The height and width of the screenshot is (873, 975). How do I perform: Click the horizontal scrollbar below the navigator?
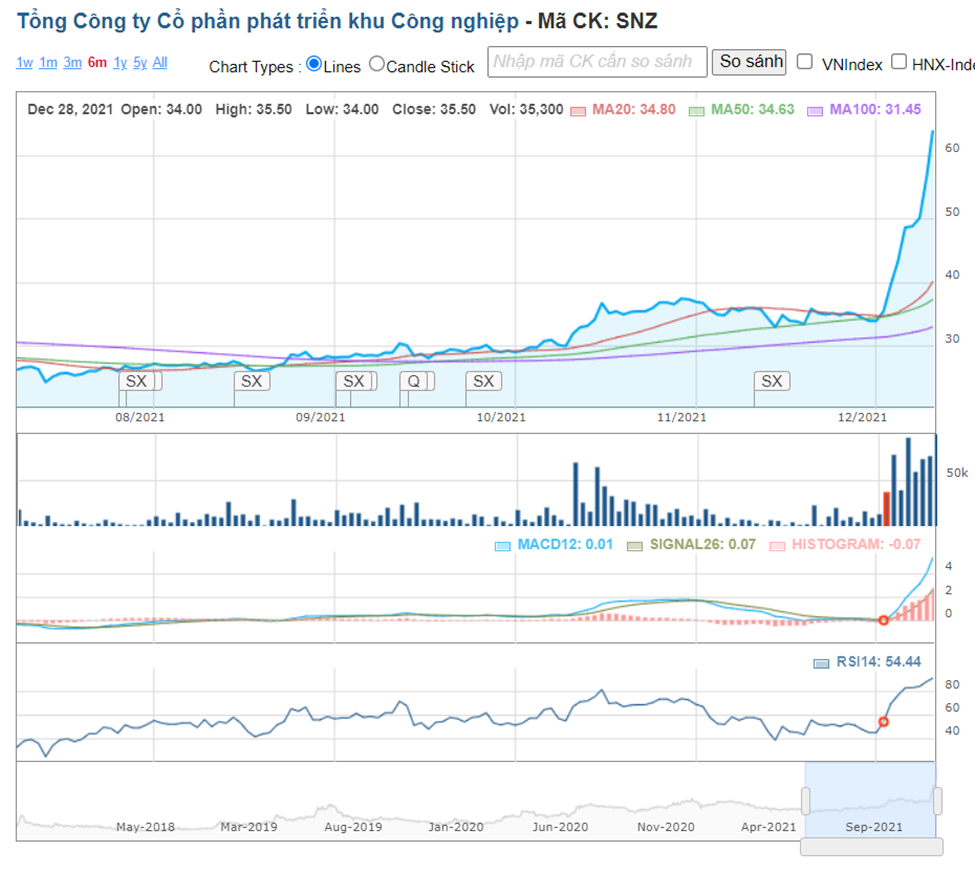(871, 847)
